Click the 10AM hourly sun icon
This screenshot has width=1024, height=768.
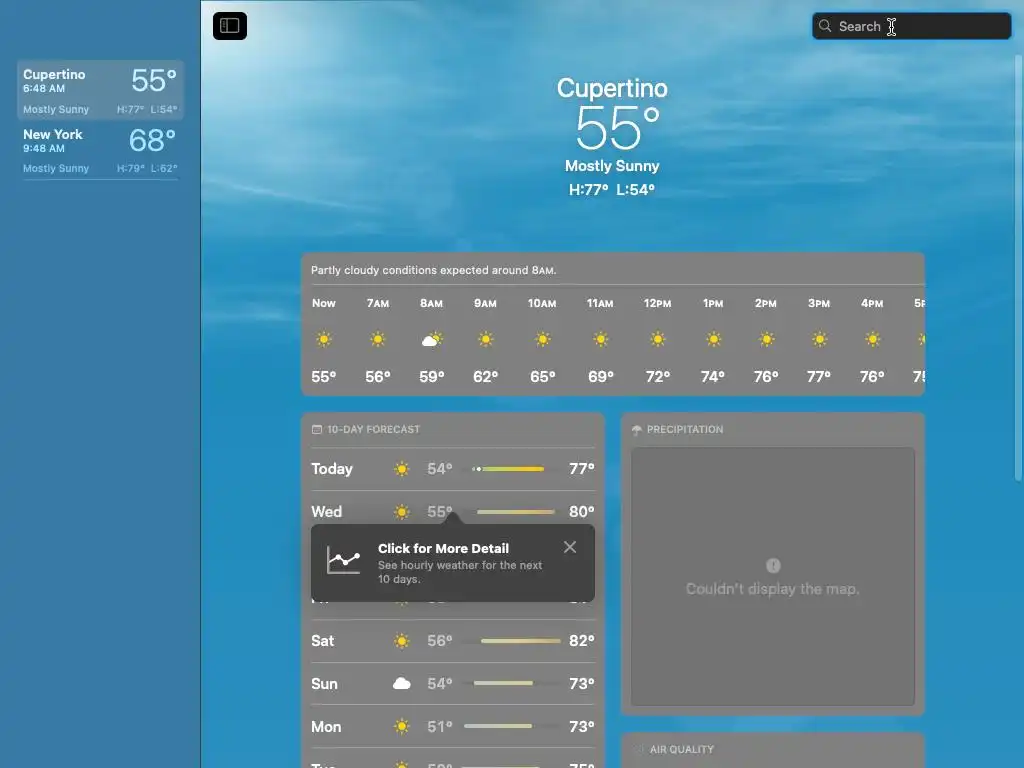click(543, 339)
